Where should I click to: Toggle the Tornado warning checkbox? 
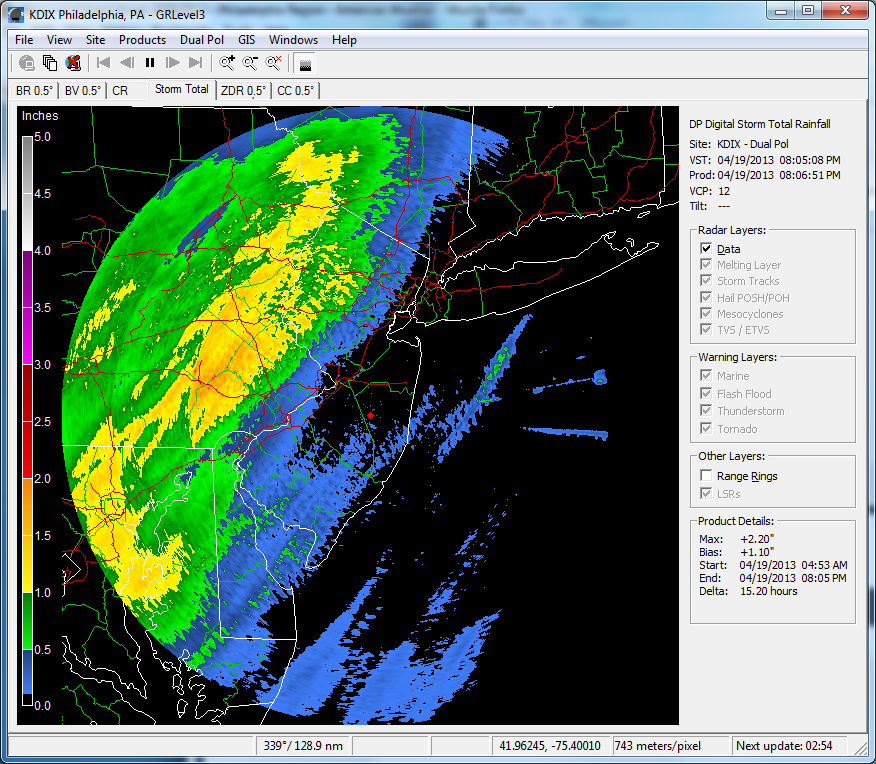(x=706, y=428)
